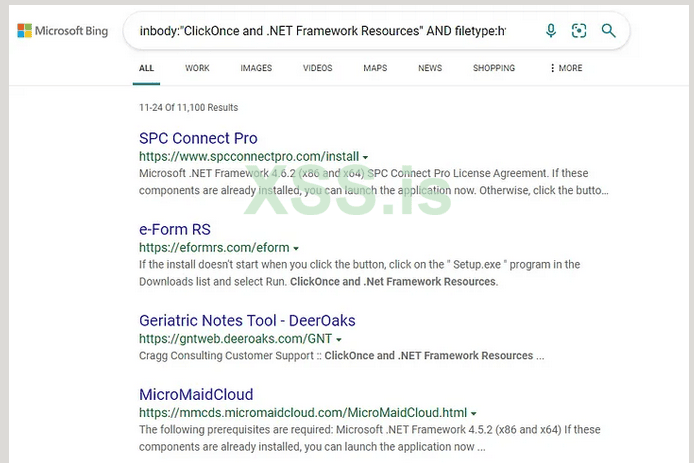Switch to the WORK tab

pos(197,68)
